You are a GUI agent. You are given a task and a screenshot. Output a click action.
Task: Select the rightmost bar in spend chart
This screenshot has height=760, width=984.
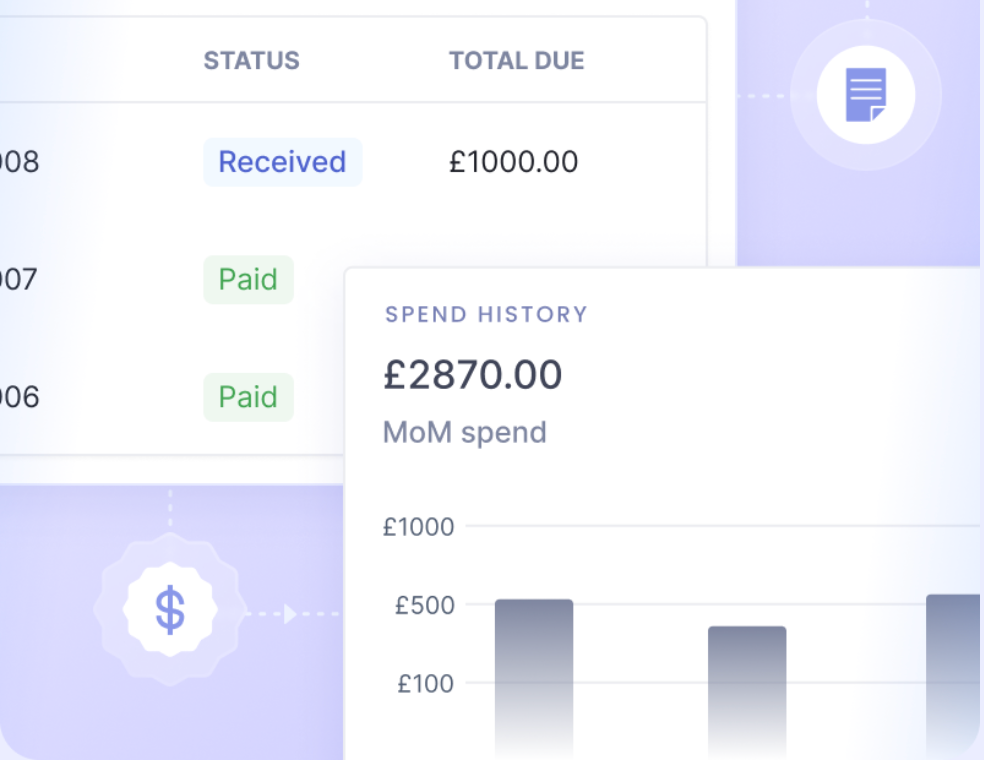coord(952,670)
